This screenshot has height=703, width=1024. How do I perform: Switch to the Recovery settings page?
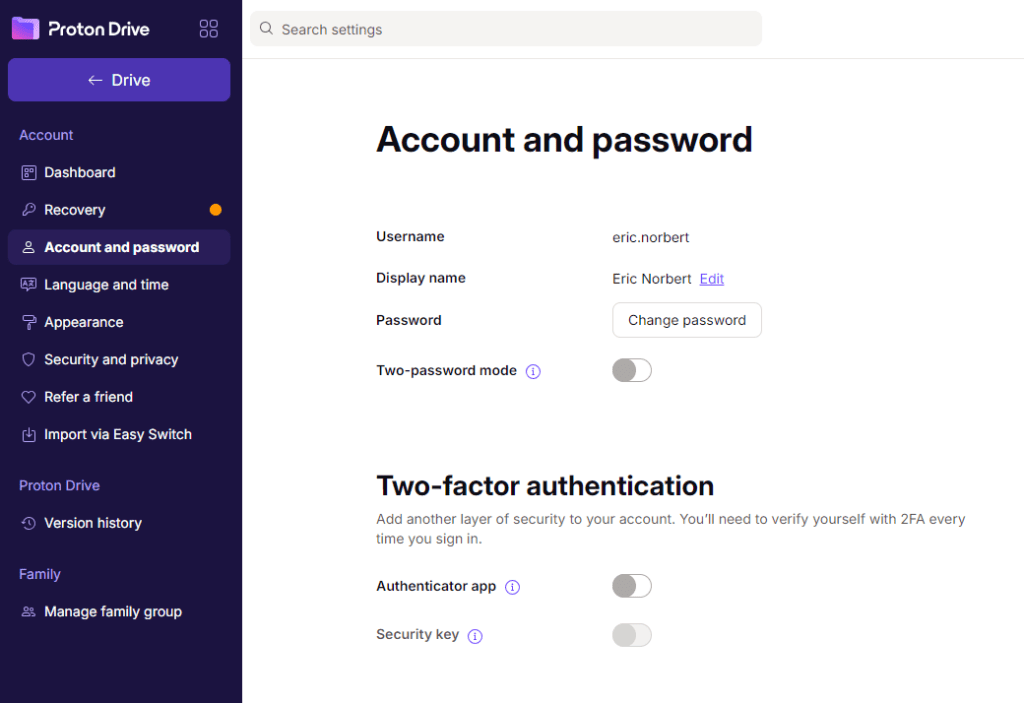tap(75, 210)
